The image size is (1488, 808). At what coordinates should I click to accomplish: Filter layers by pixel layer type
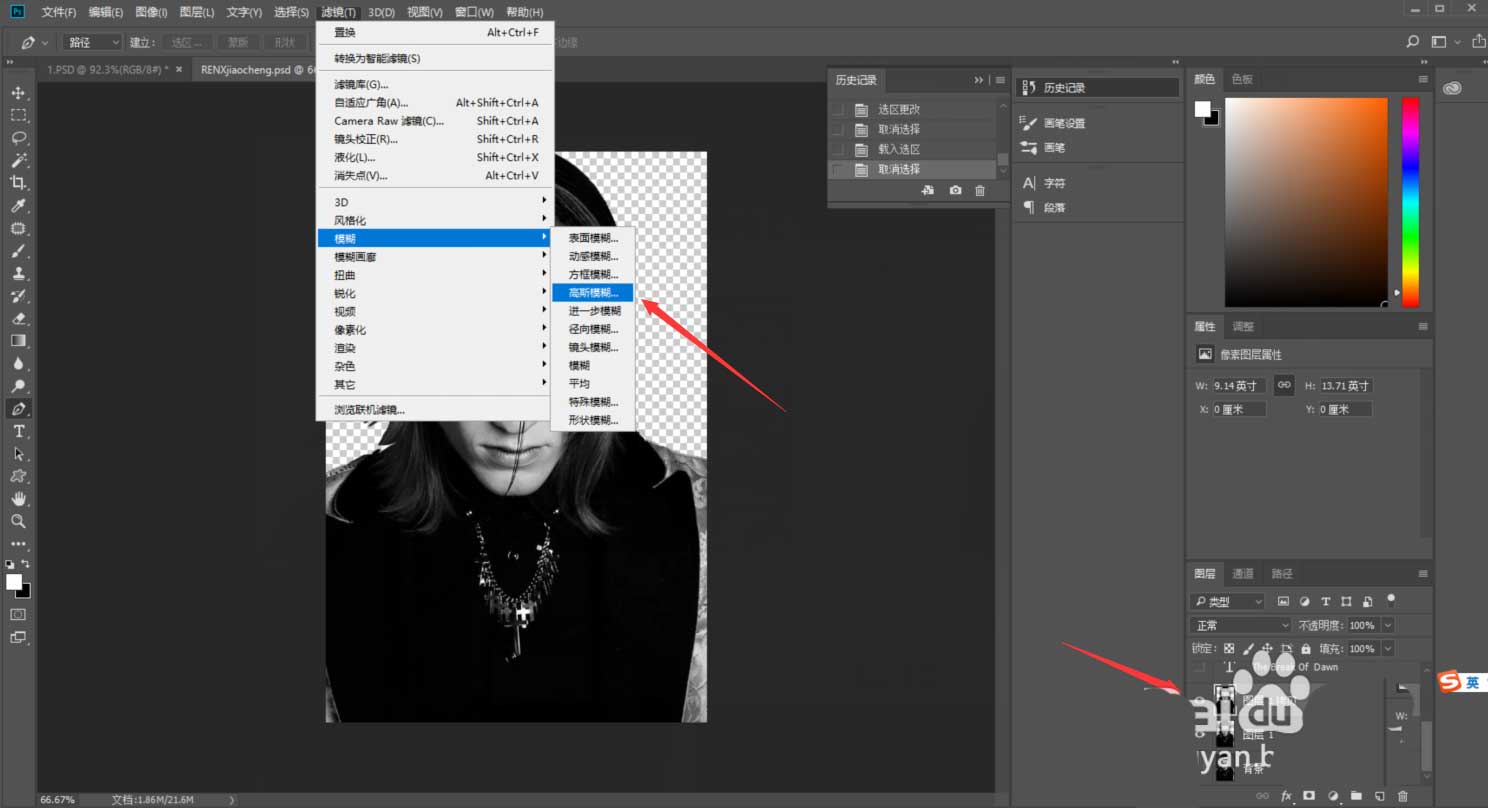[1284, 601]
